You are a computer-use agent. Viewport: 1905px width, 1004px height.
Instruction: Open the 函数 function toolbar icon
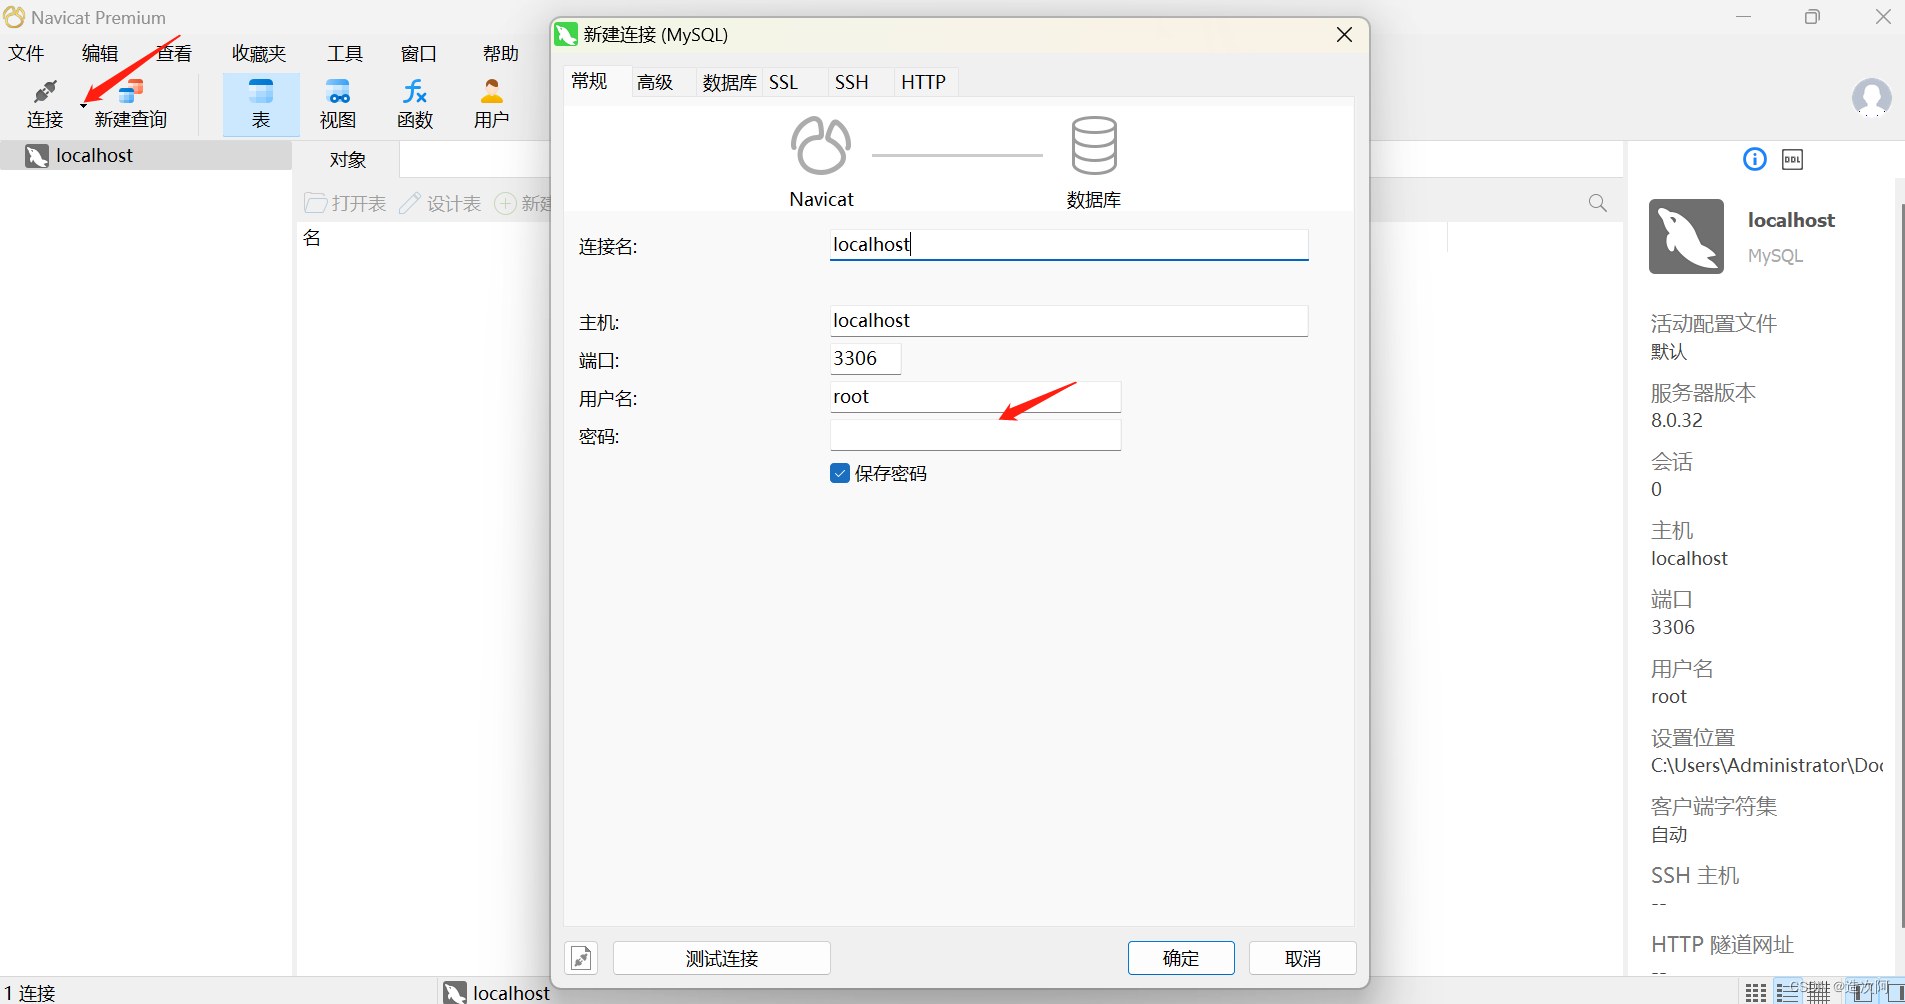pyautogui.click(x=415, y=103)
